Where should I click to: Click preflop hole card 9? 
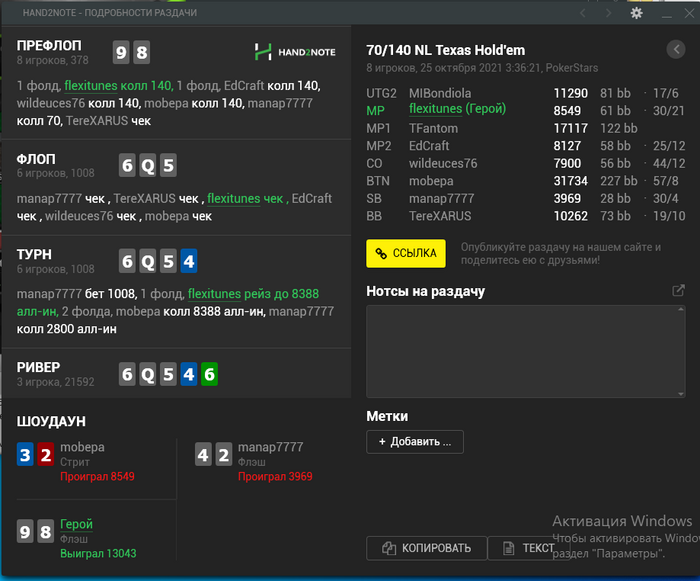point(121,52)
